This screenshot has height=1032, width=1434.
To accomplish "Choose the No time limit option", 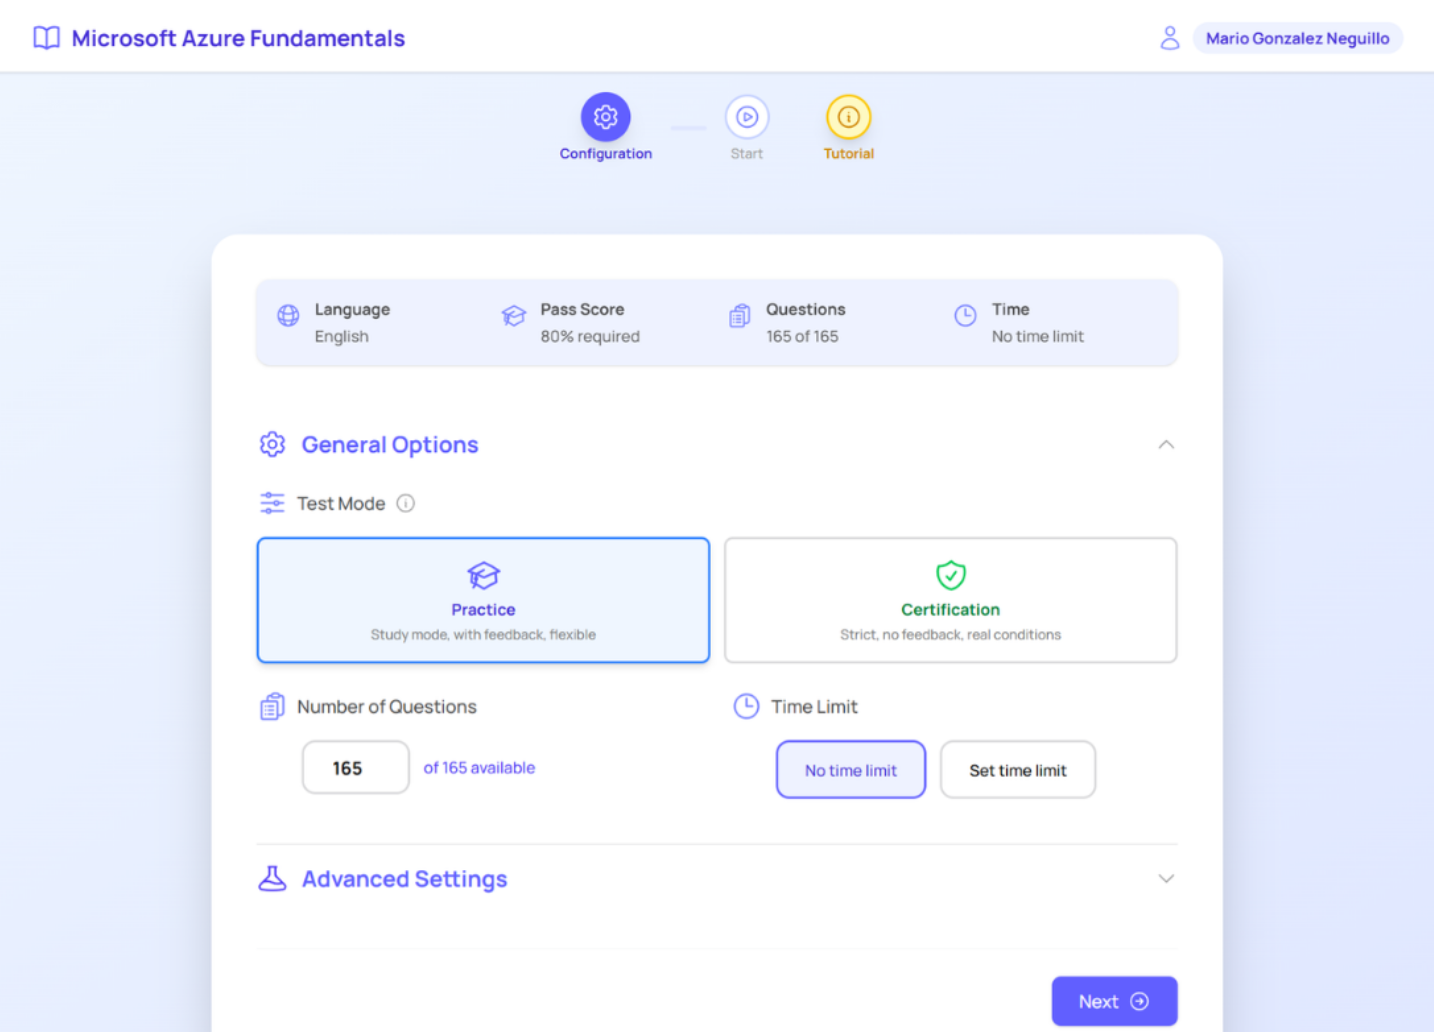I will (x=850, y=770).
